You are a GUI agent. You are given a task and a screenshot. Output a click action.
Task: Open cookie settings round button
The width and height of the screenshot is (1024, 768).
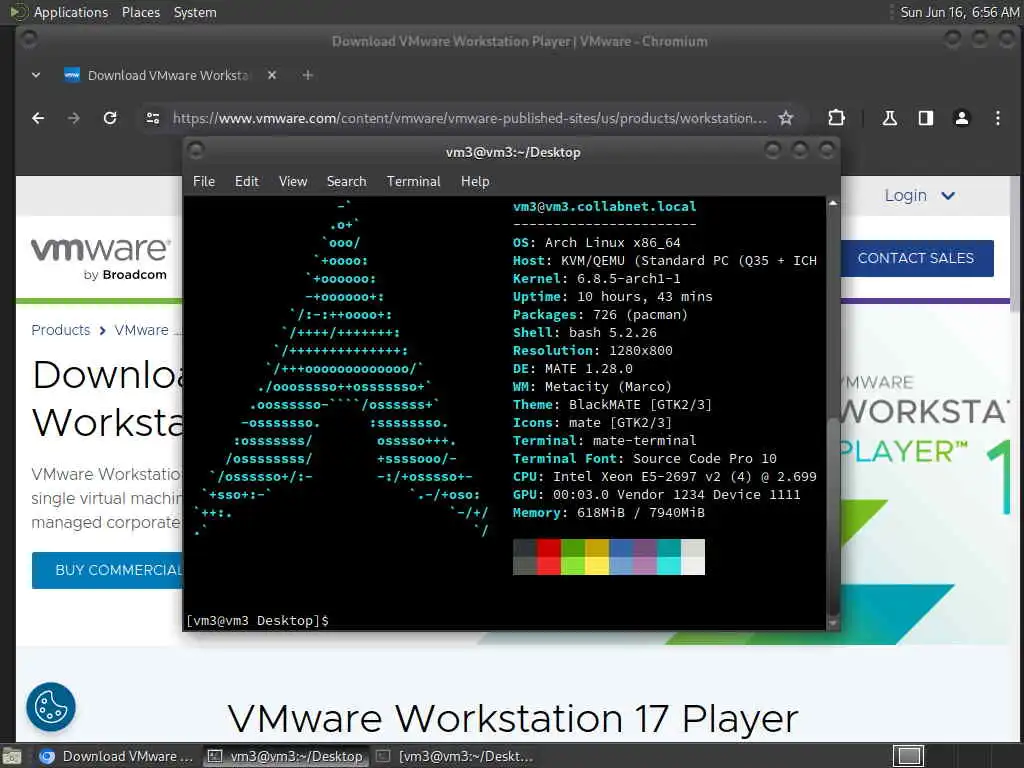51,707
